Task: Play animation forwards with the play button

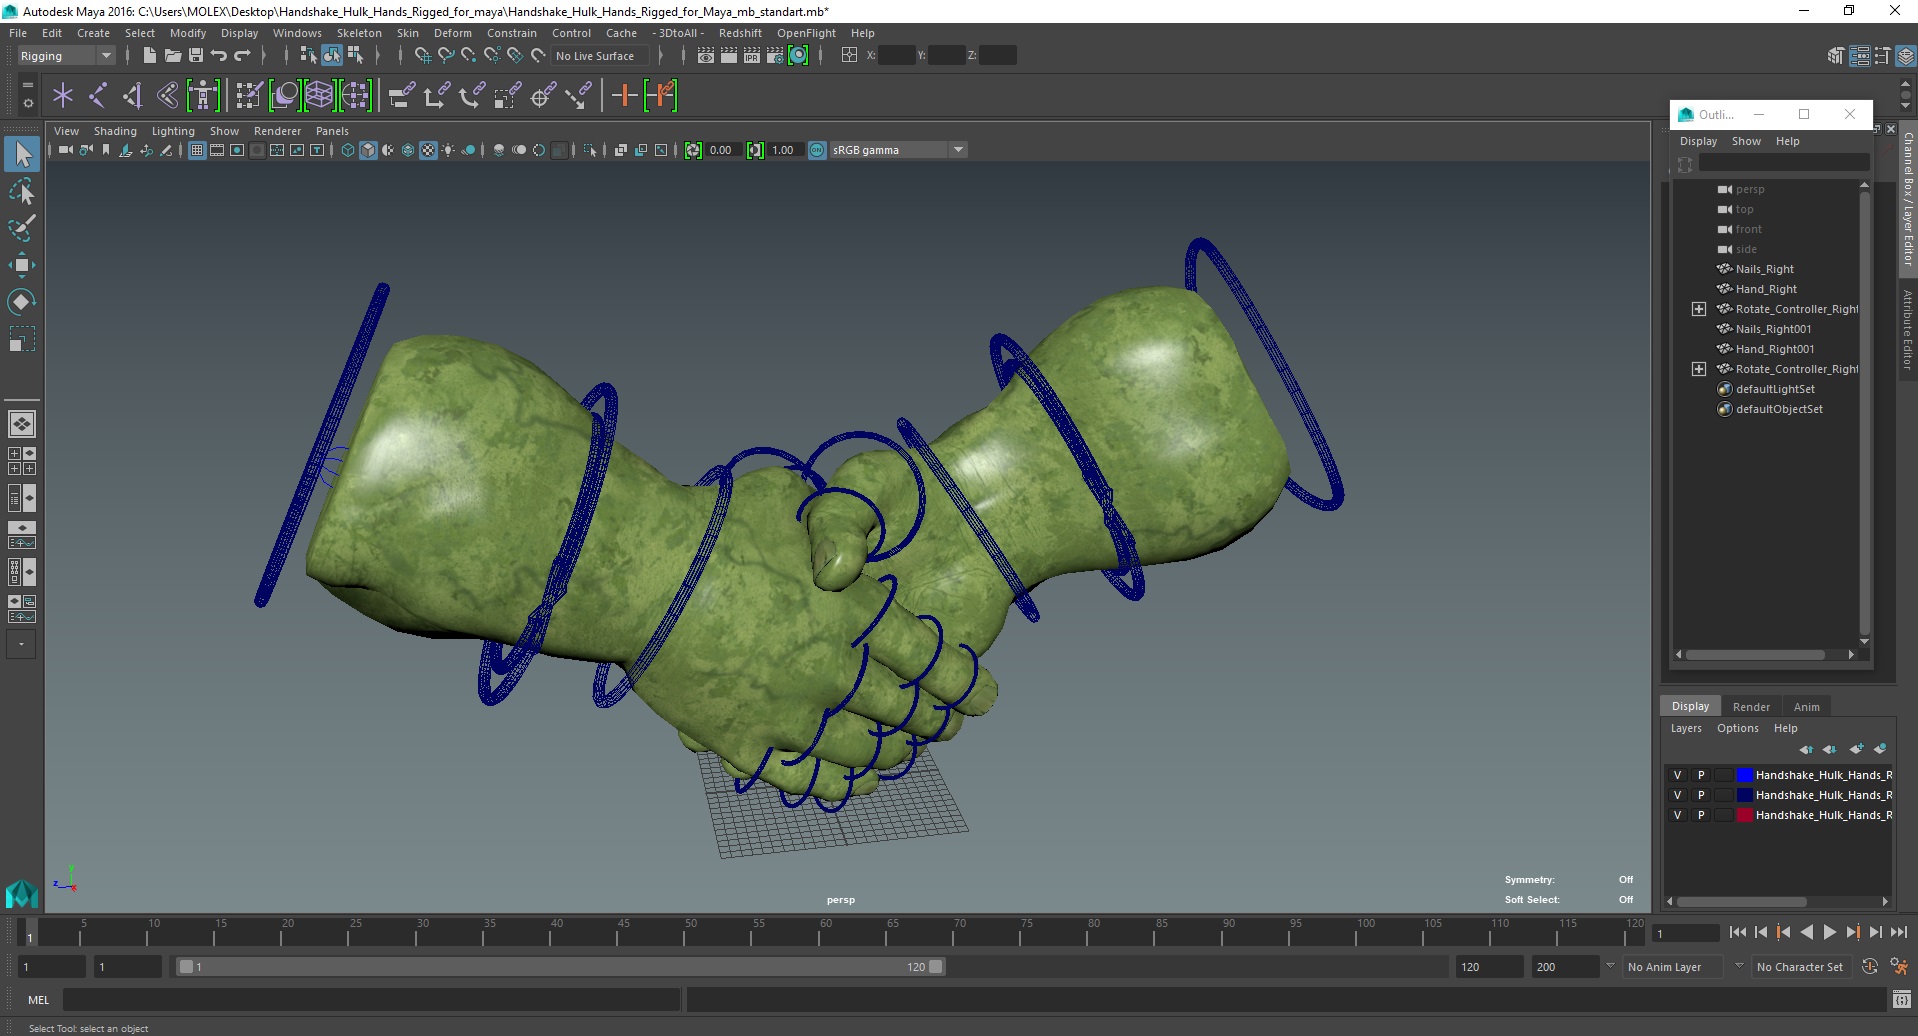Action: pyautogui.click(x=1829, y=932)
